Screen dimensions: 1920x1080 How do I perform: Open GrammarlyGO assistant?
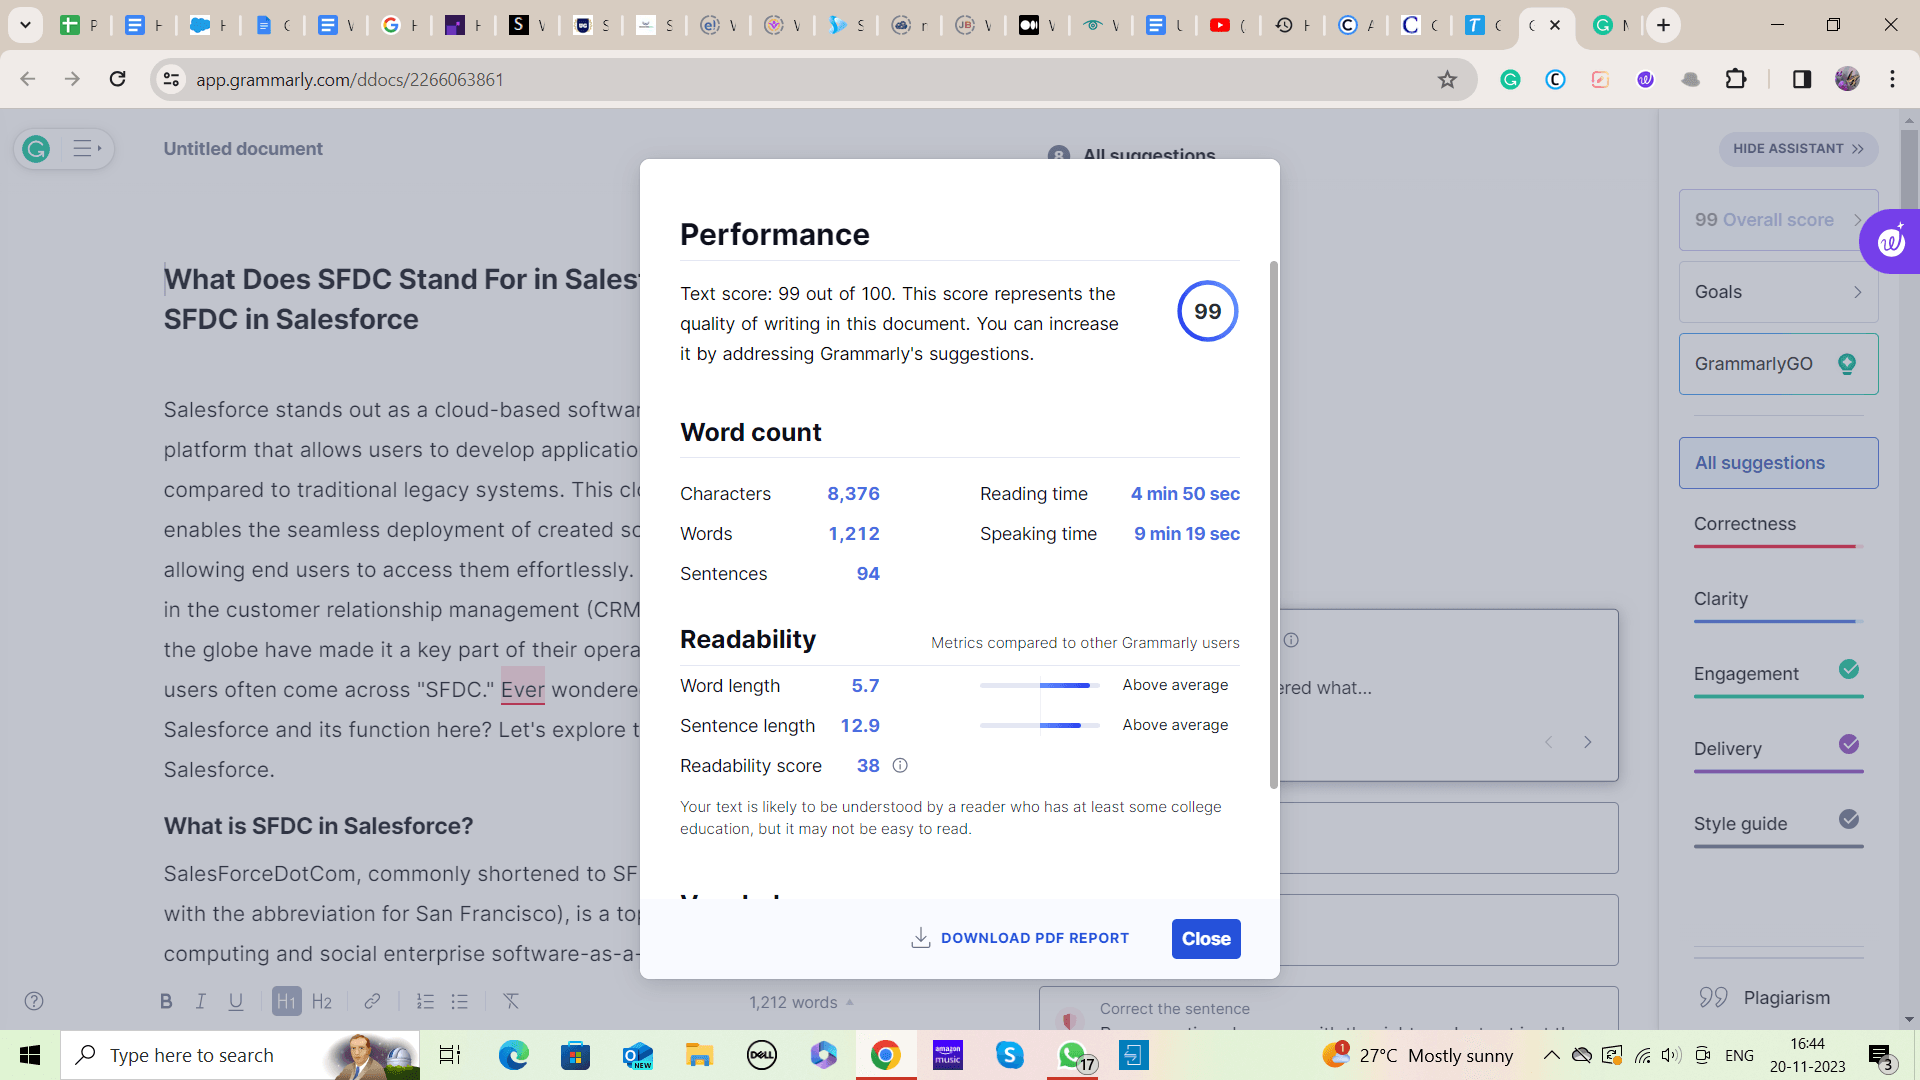[x=1778, y=364]
